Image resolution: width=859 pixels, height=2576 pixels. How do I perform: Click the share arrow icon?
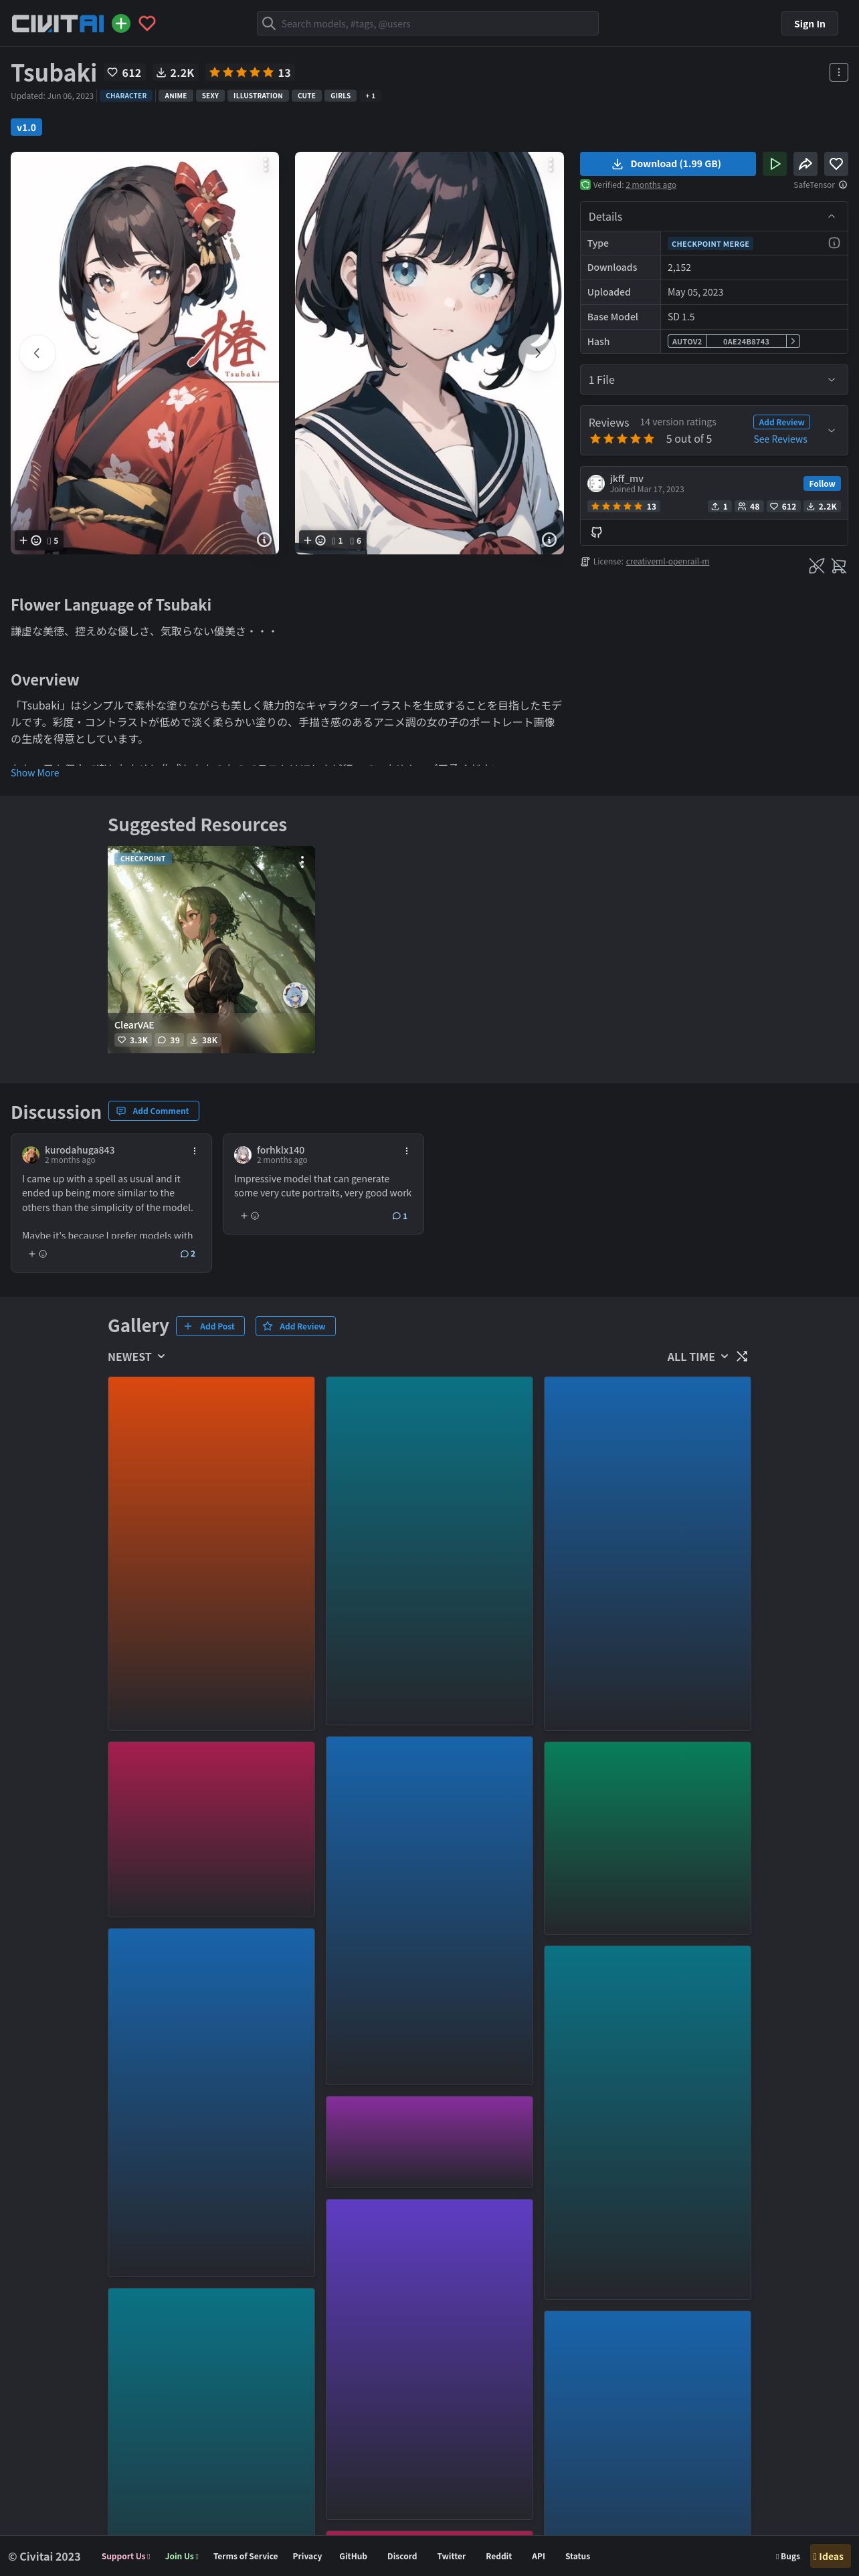pyautogui.click(x=805, y=164)
